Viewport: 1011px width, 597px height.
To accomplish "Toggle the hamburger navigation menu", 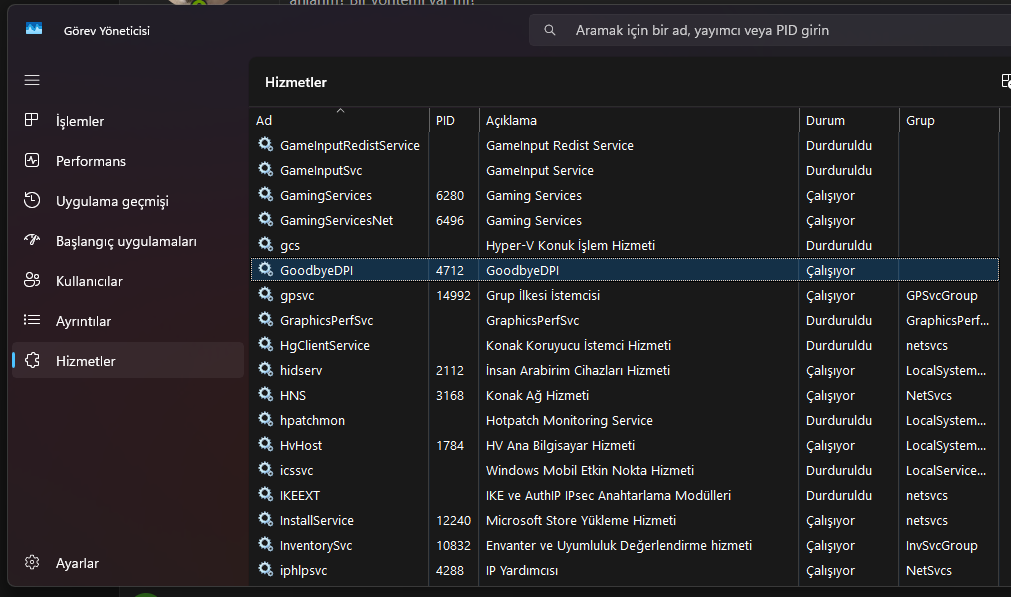I will (x=32, y=80).
